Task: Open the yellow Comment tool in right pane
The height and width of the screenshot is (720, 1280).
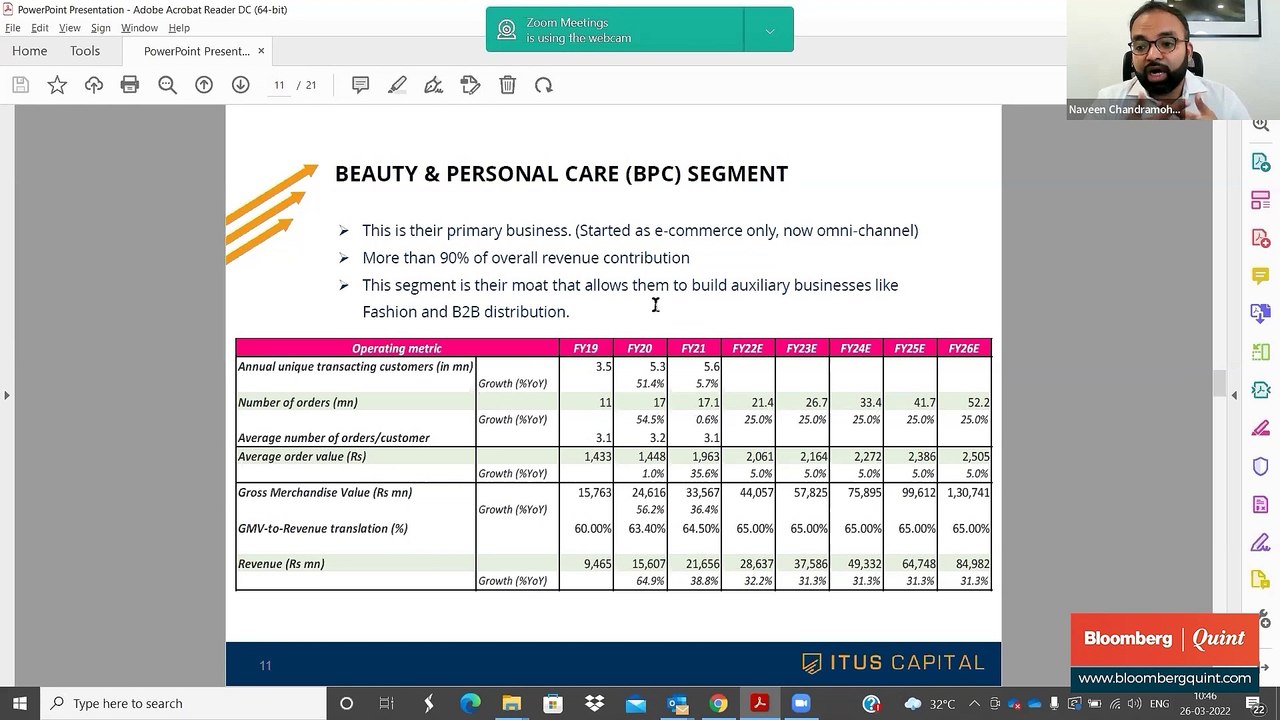Action: coord(1260,276)
